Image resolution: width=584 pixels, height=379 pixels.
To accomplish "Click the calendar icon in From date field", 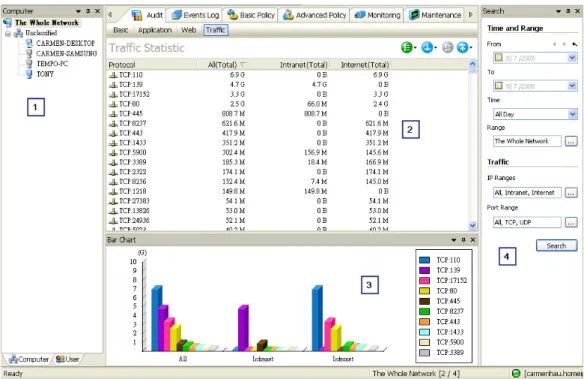I will point(498,58).
